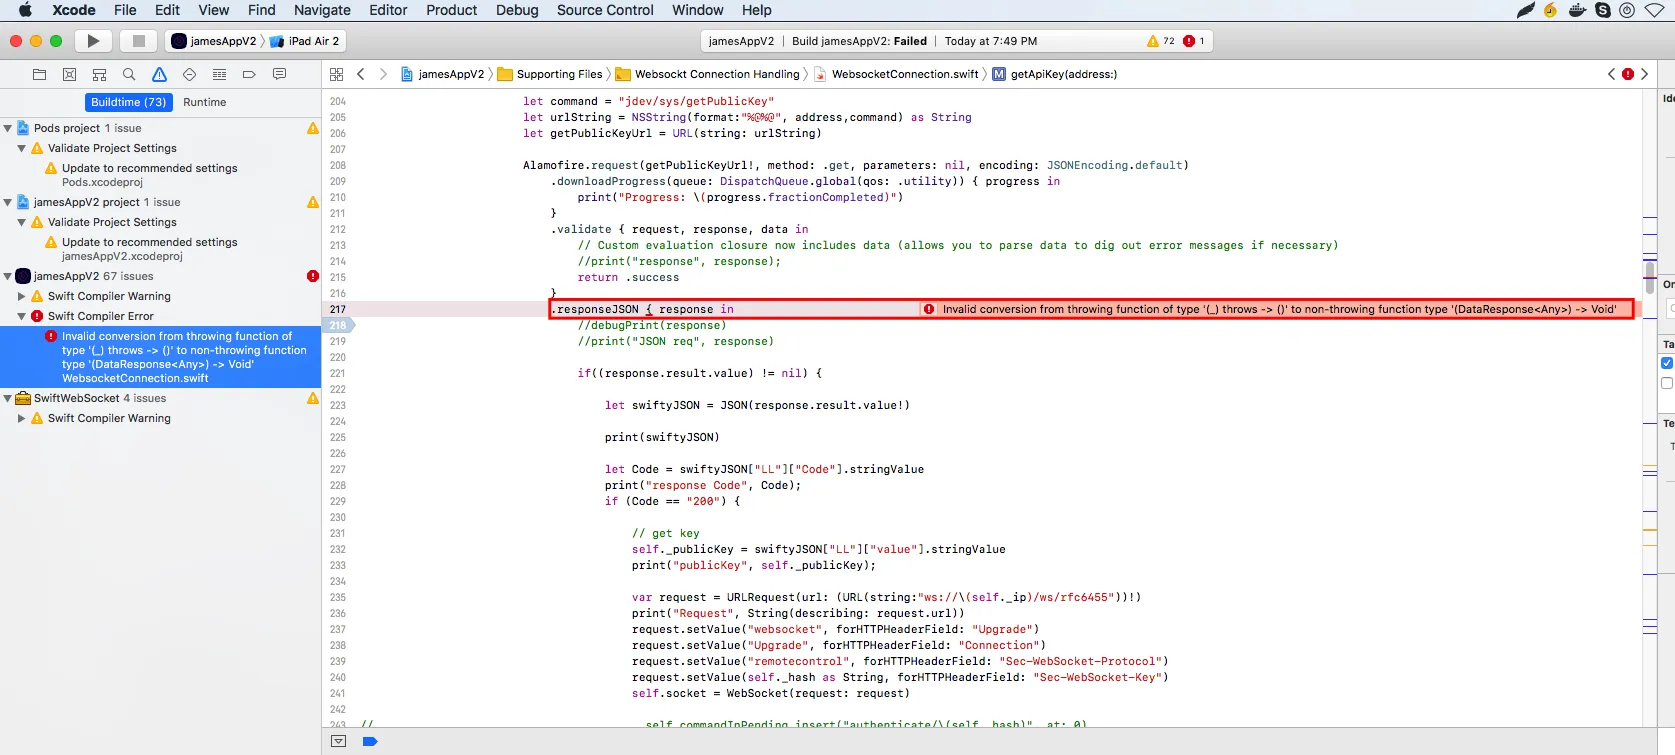Run the project with the Play button

93,41
